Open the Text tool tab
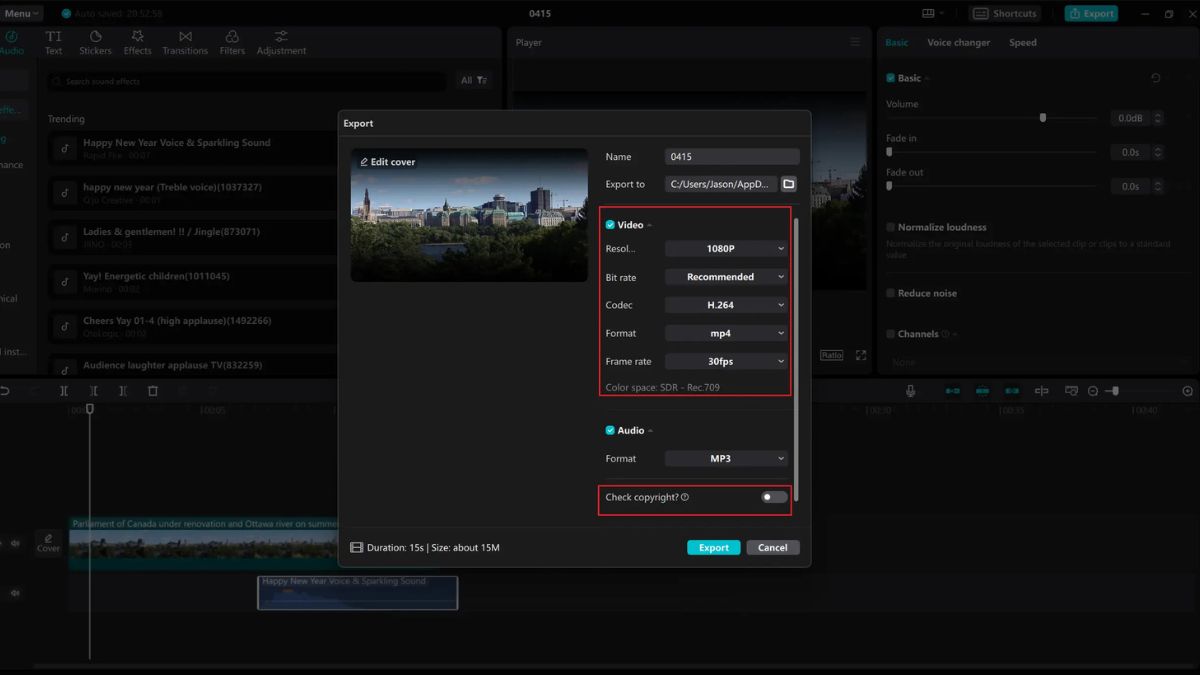The width and height of the screenshot is (1200, 675). click(x=54, y=43)
